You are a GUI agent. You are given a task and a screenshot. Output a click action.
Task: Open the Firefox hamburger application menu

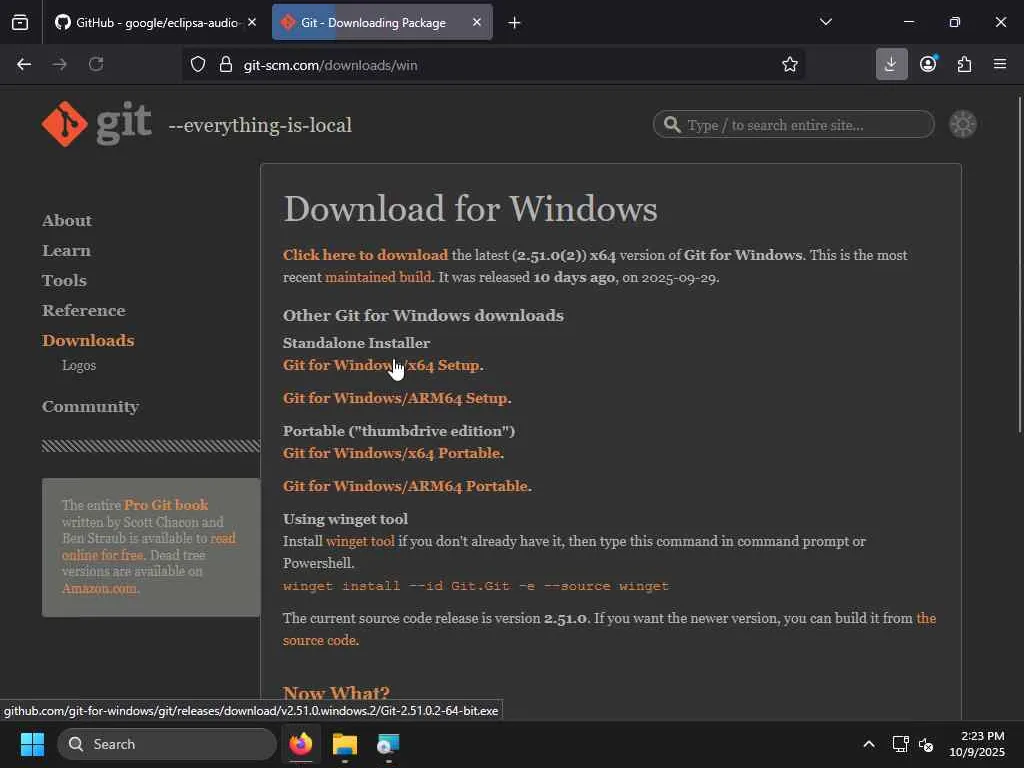point(1000,64)
